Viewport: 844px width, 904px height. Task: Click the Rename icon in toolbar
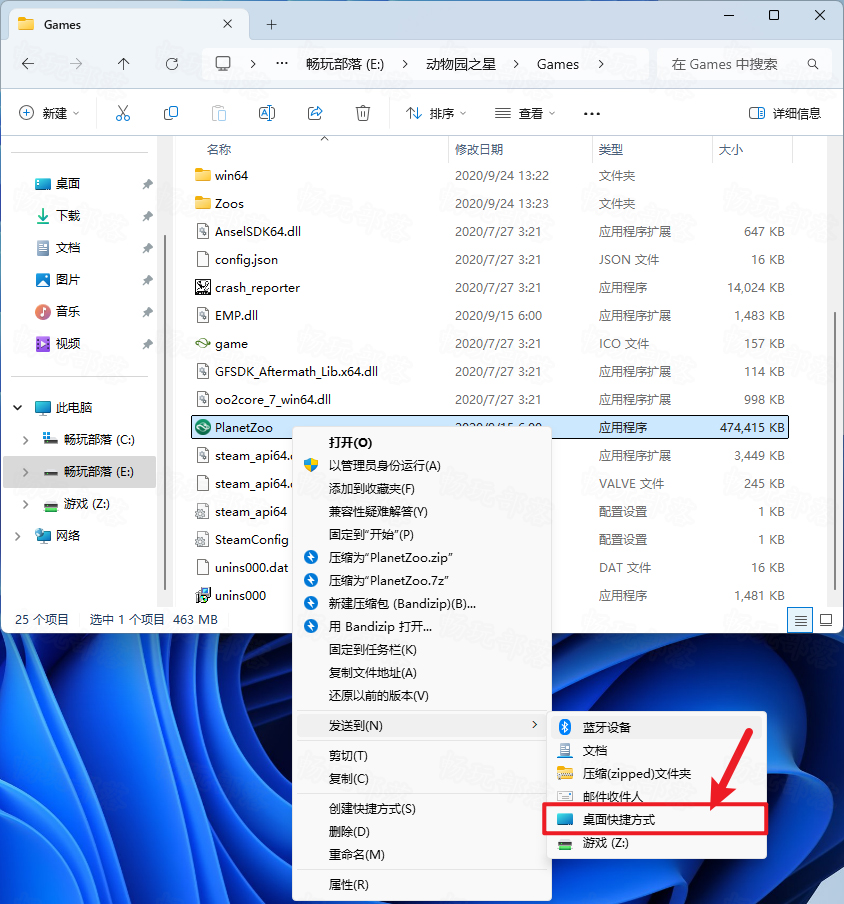point(267,113)
